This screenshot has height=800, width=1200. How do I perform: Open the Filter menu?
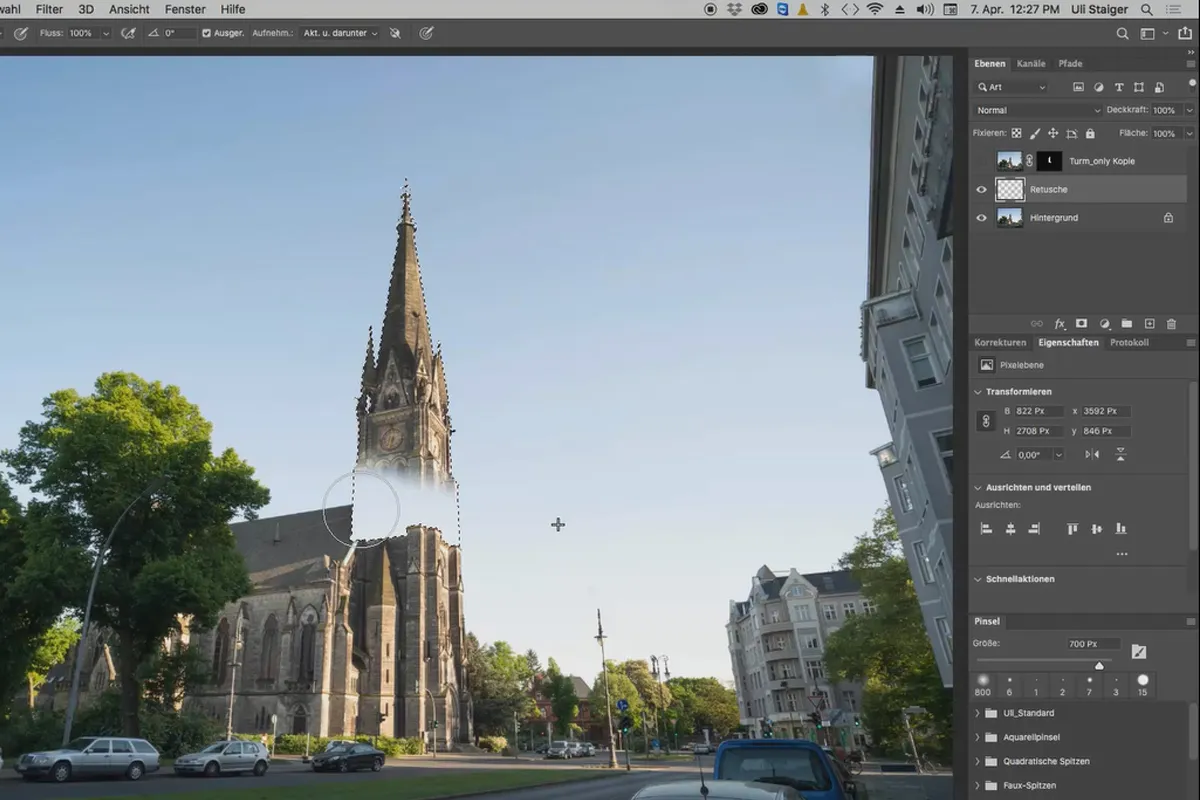(x=49, y=9)
